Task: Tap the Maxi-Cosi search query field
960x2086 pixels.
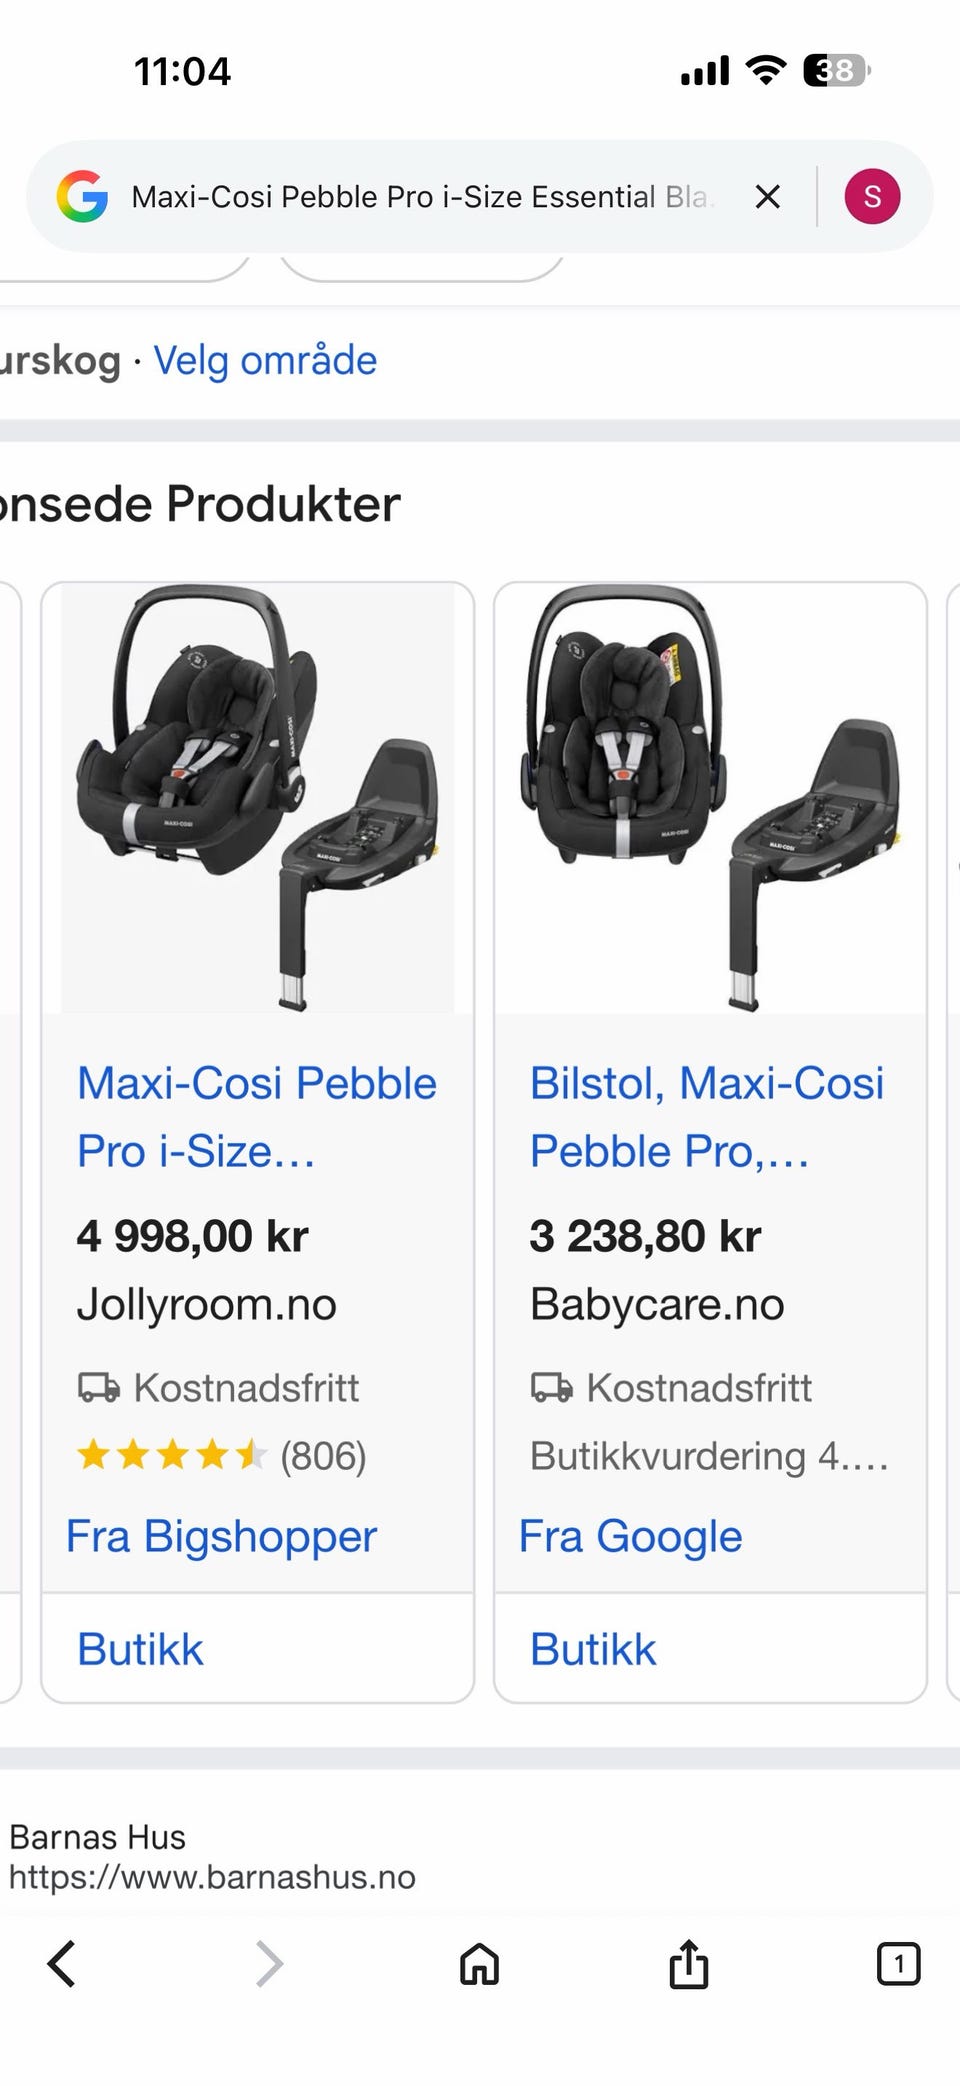Action: click(x=422, y=197)
